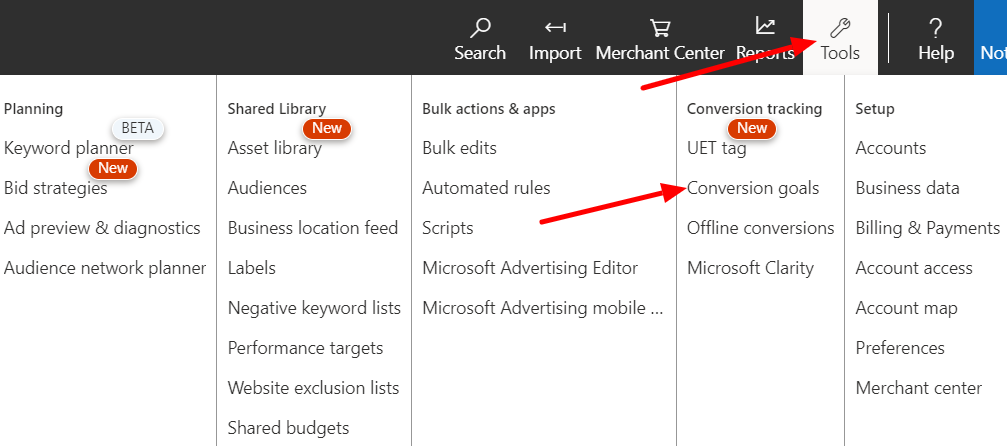Open Account map

pyautogui.click(x=906, y=308)
